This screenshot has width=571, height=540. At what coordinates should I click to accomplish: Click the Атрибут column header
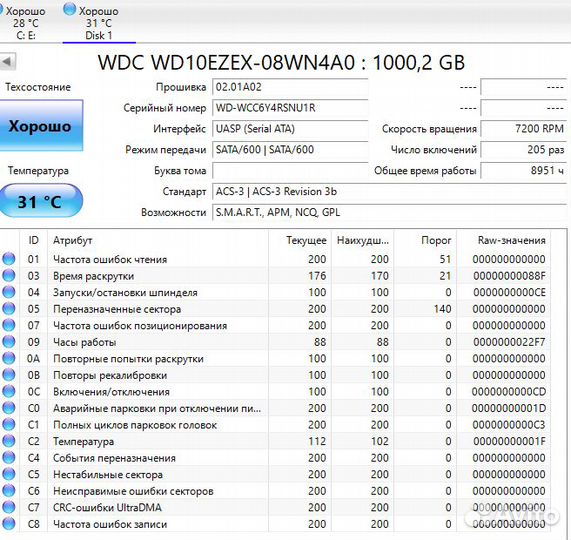point(158,240)
